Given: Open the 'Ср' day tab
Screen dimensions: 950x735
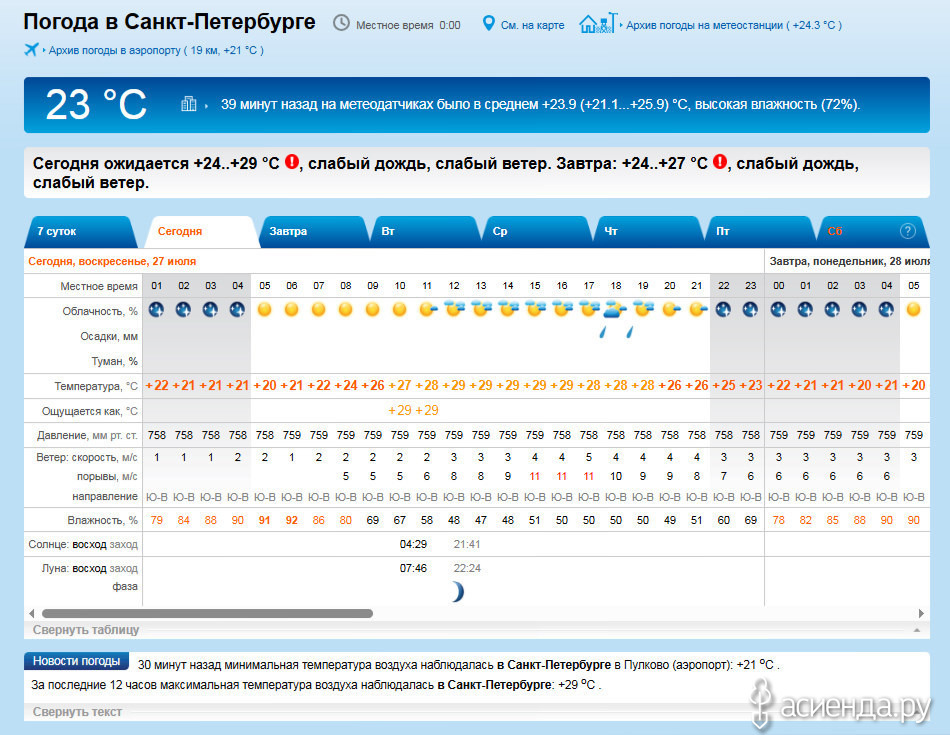Looking at the screenshot, I should pos(537,231).
